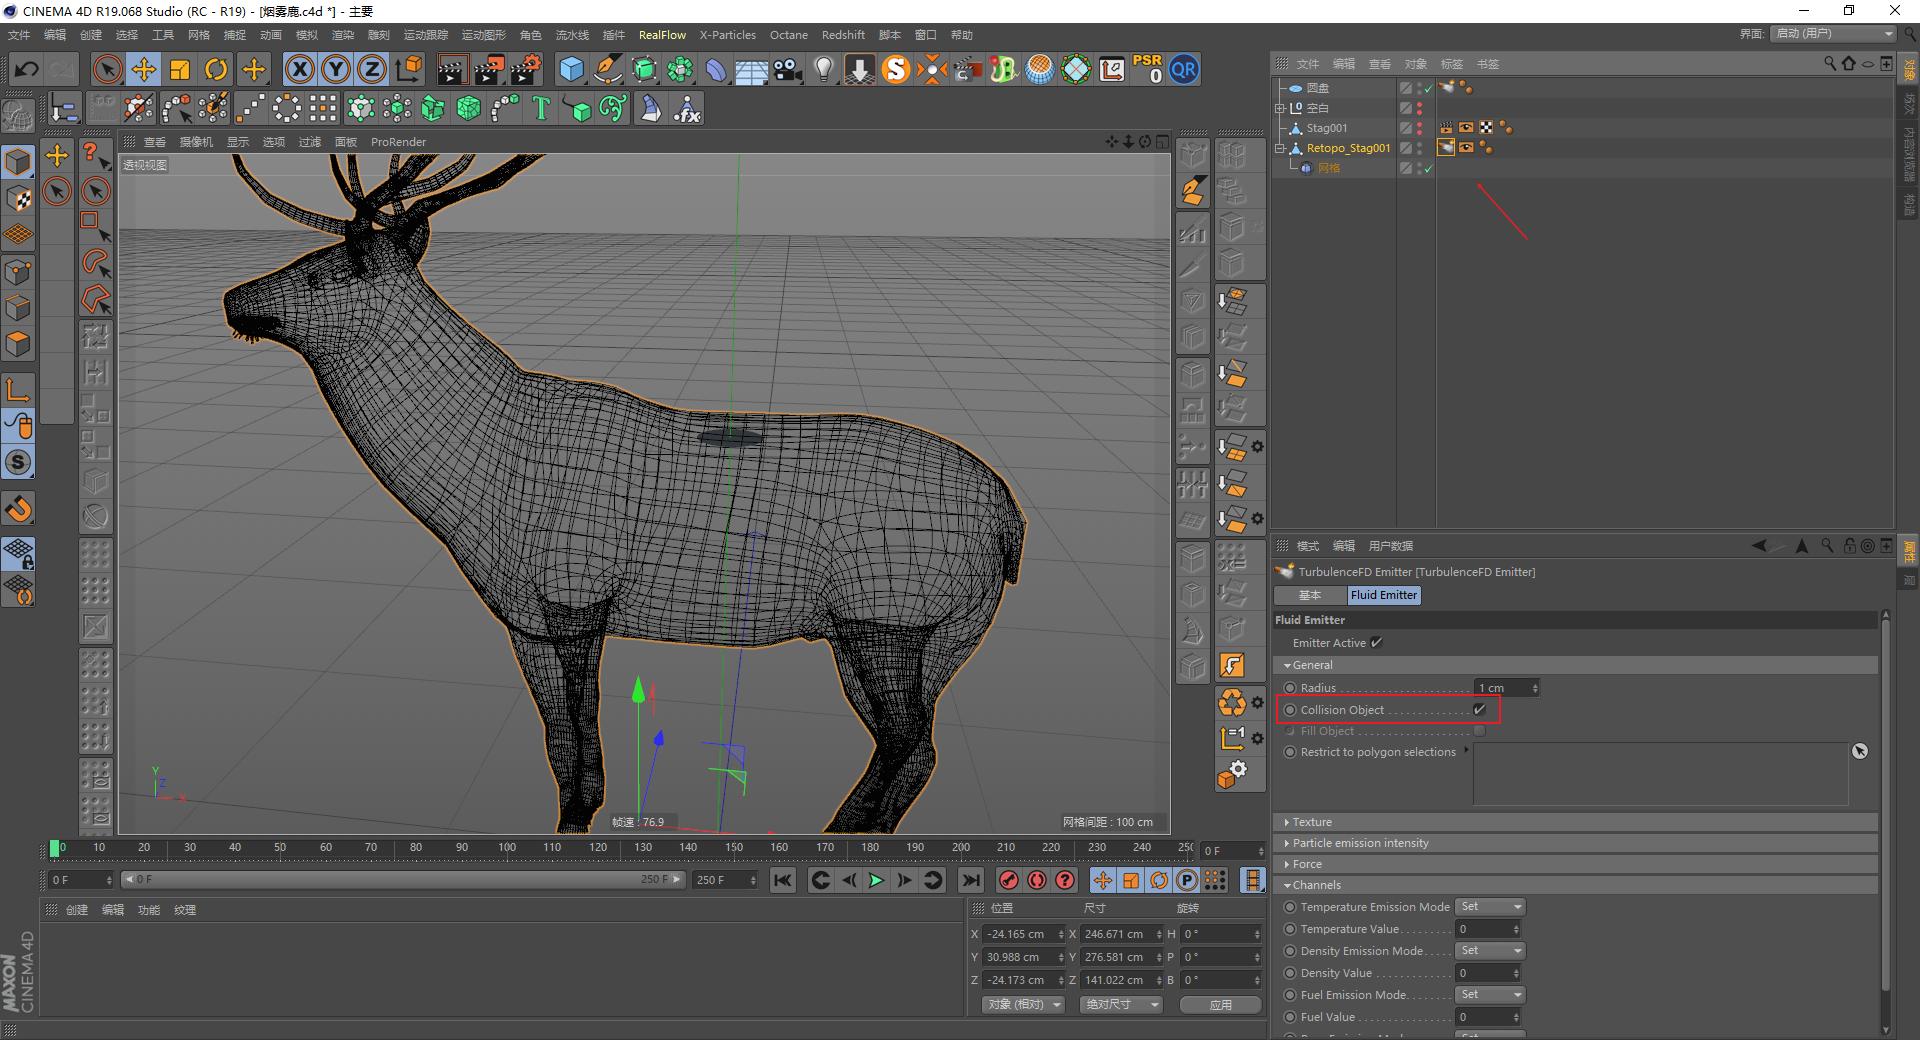Screen dimensions: 1920x1040
Task: Lock the Y axis using the Y icon
Action: click(335, 69)
